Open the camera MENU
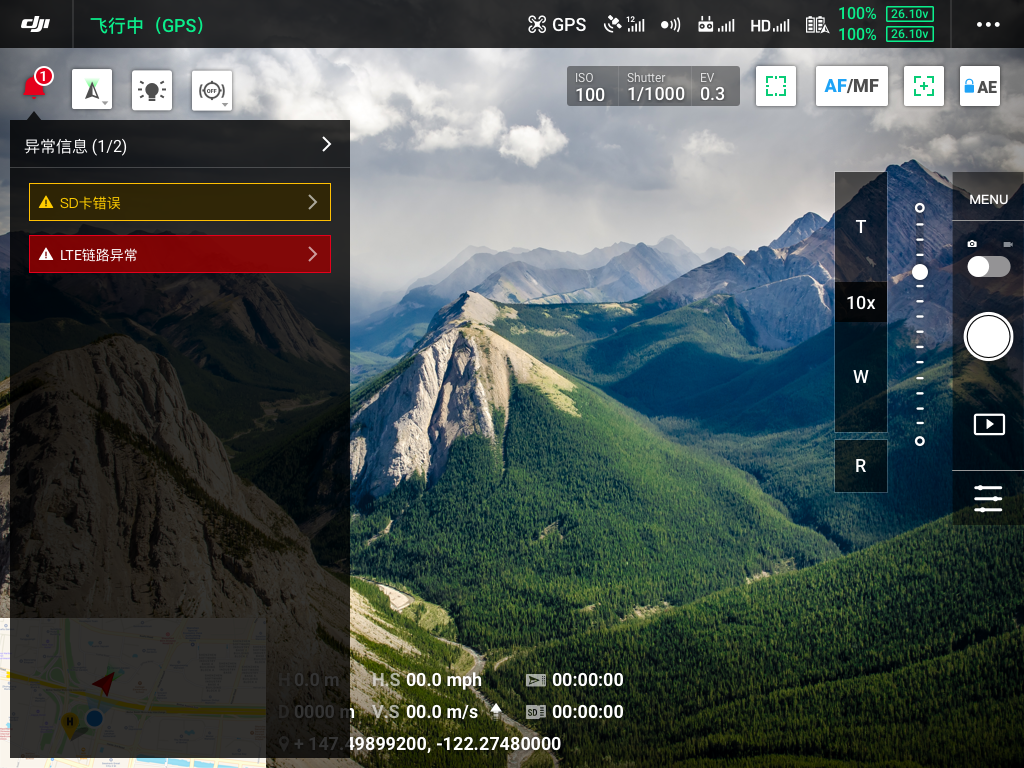The height and width of the screenshot is (768, 1024). pyautogui.click(x=988, y=199)
